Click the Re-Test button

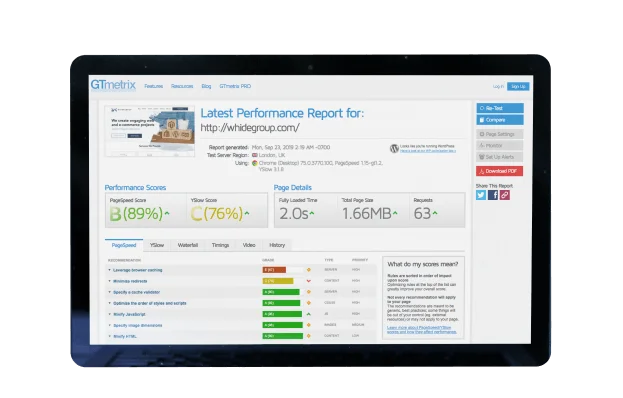[500, 108]
